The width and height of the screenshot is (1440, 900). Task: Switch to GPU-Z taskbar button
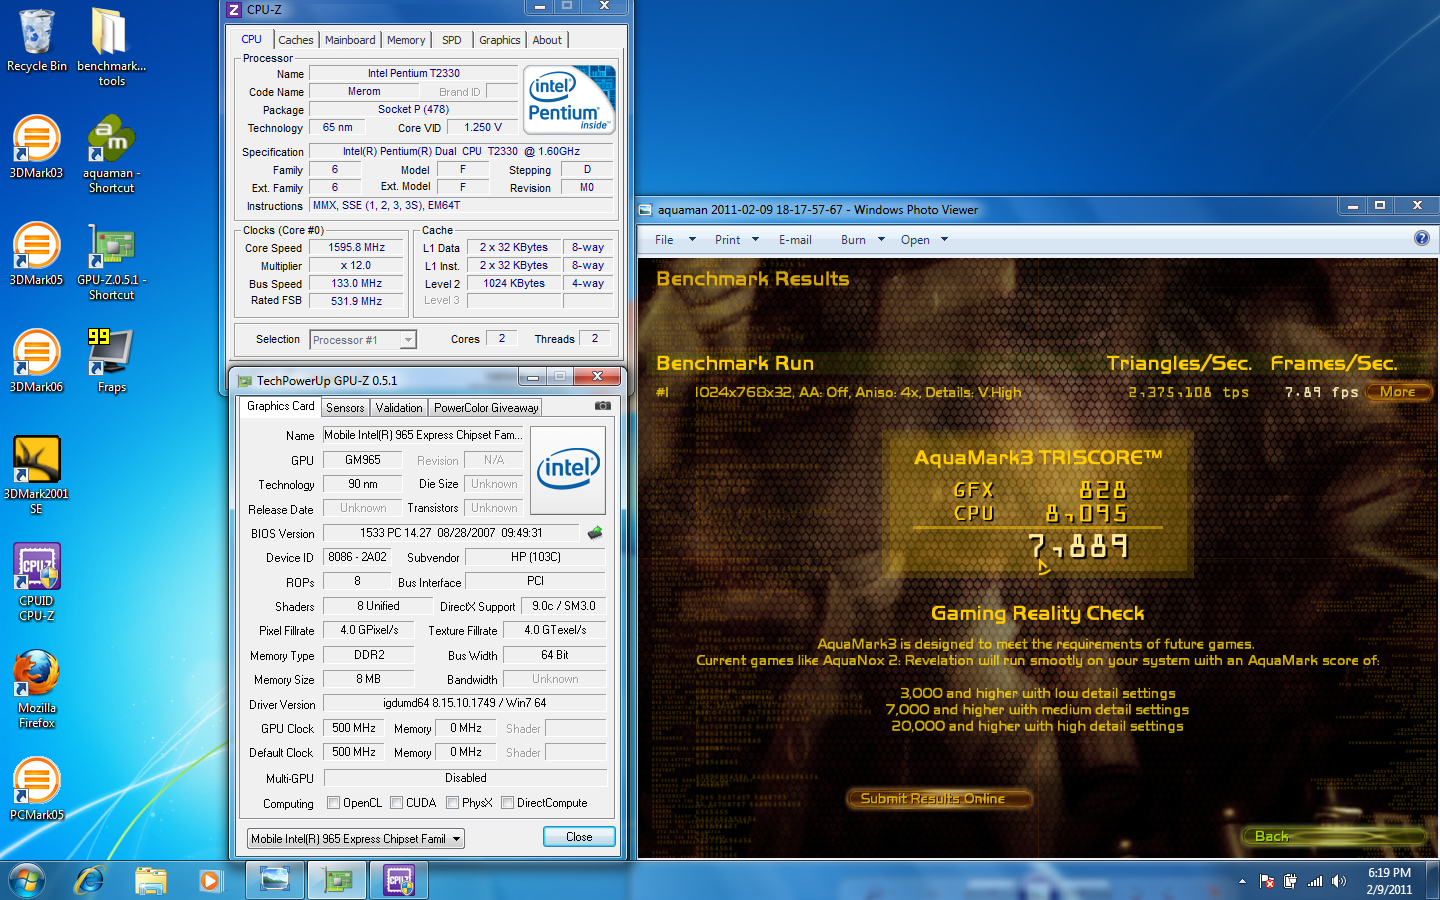(337, 880)
